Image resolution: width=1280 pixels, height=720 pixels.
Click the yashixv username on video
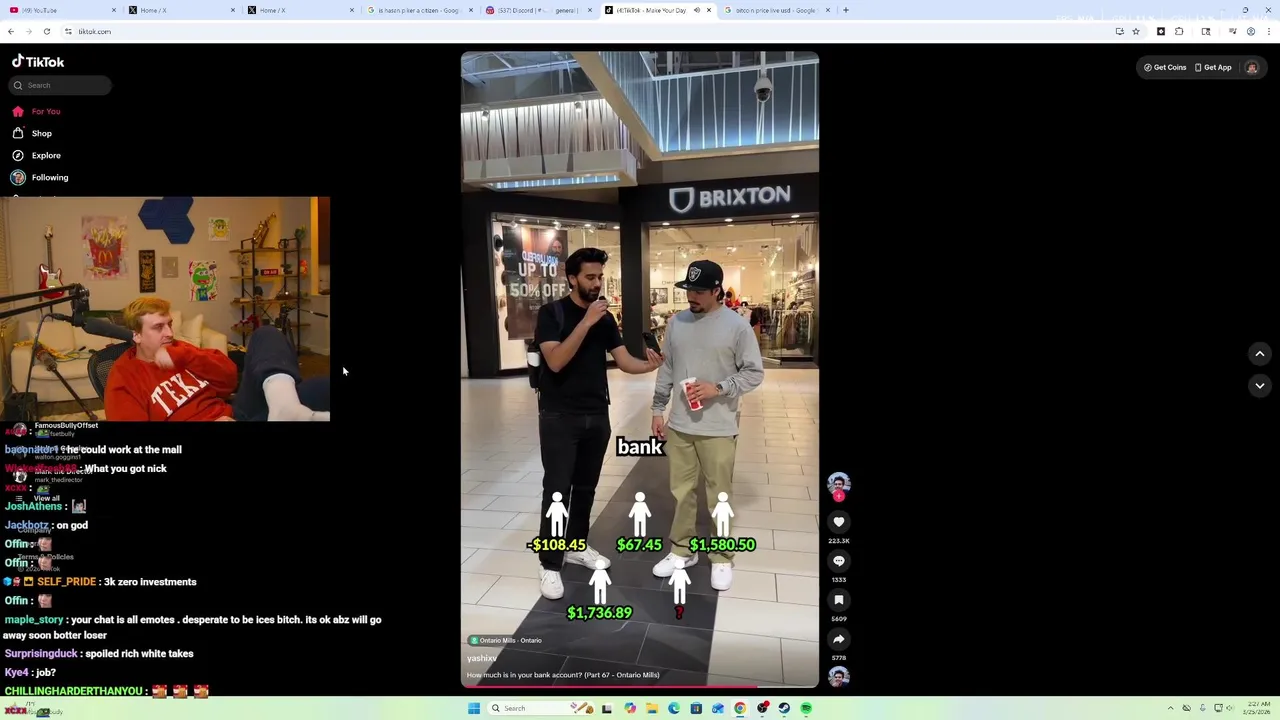(482, 659)
